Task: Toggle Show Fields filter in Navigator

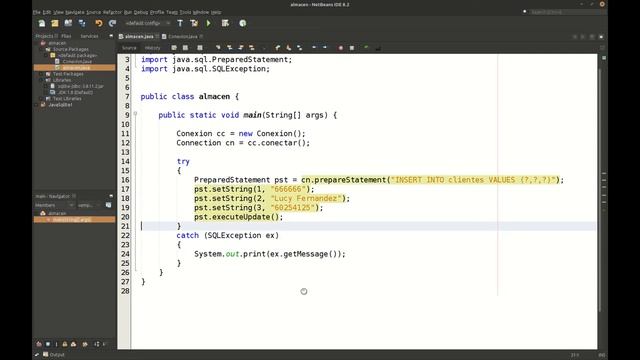Action: (48, 344)
